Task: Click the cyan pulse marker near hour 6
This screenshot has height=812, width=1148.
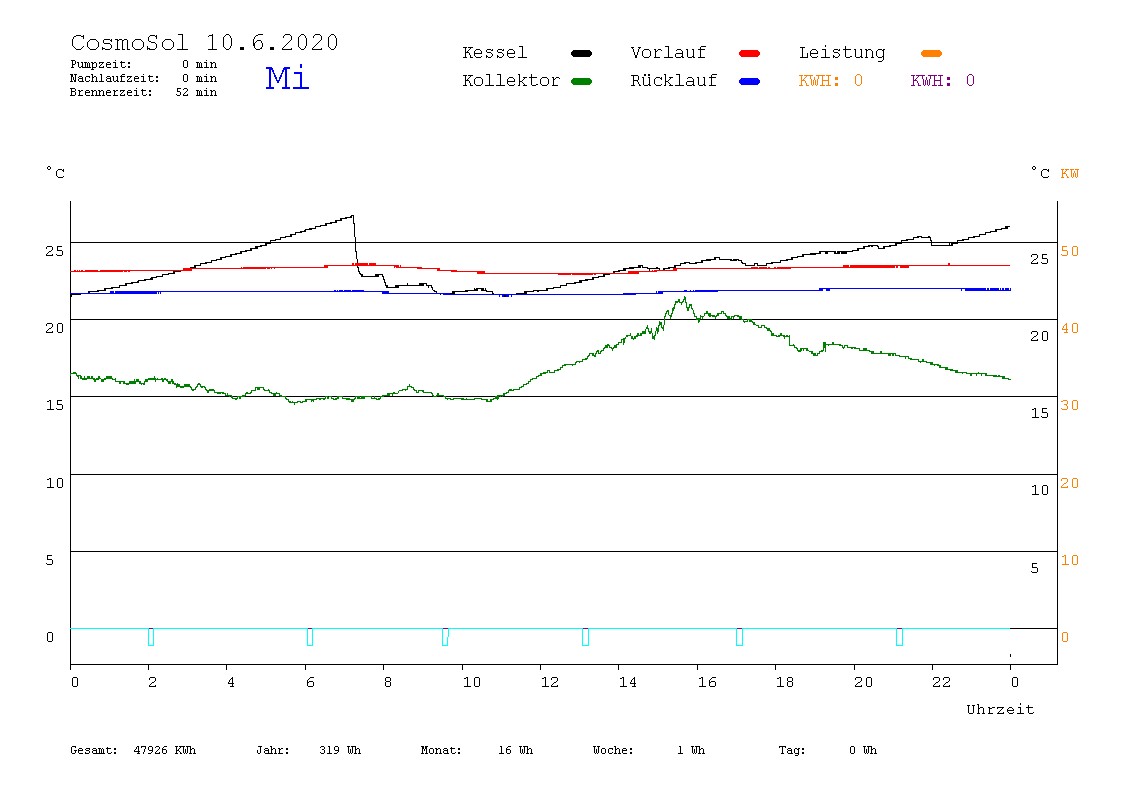Action: click(x=310, y=637)
